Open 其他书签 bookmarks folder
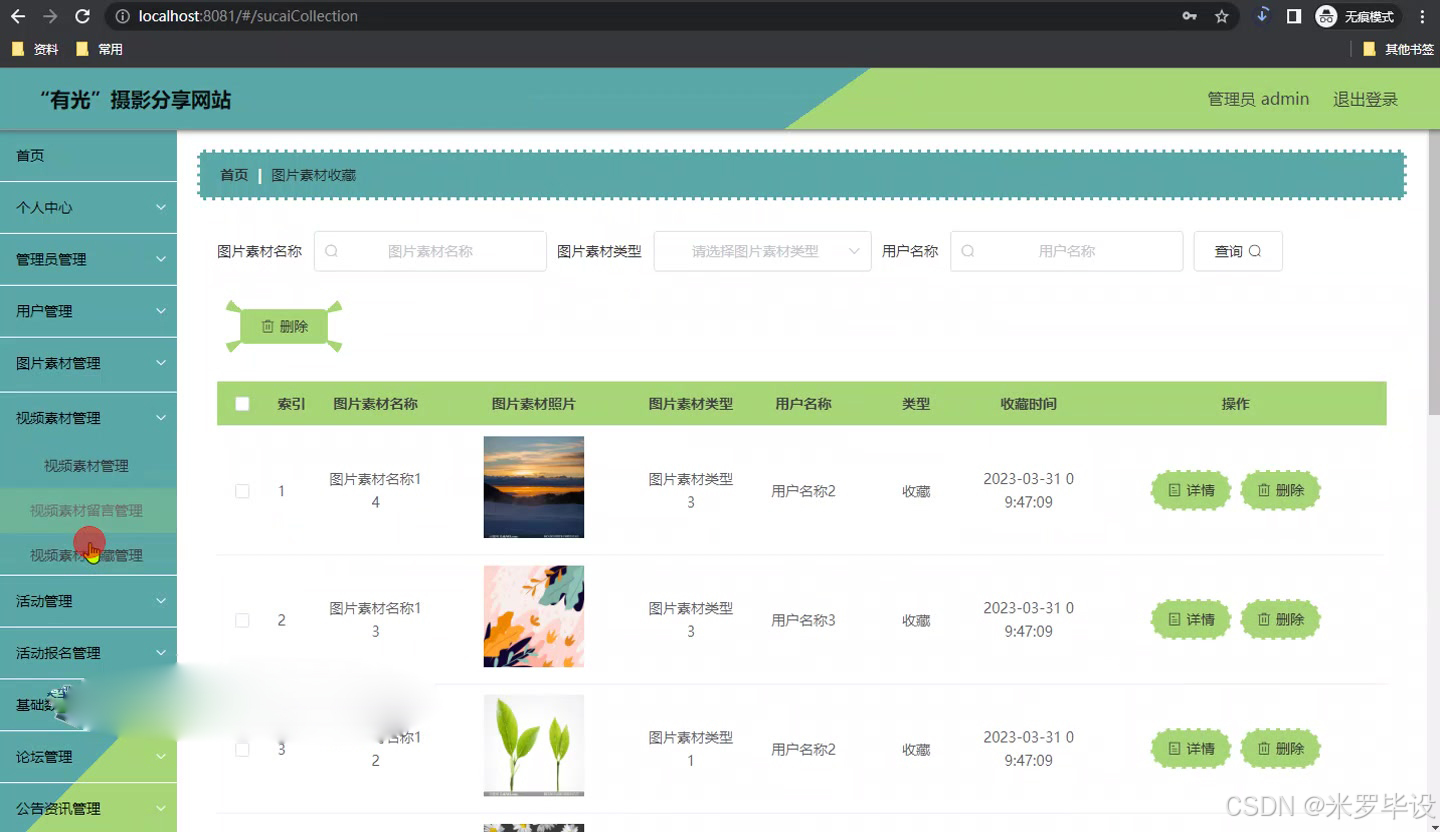The height and width of the screenshot is (832, 1440). click(1398, 49)
